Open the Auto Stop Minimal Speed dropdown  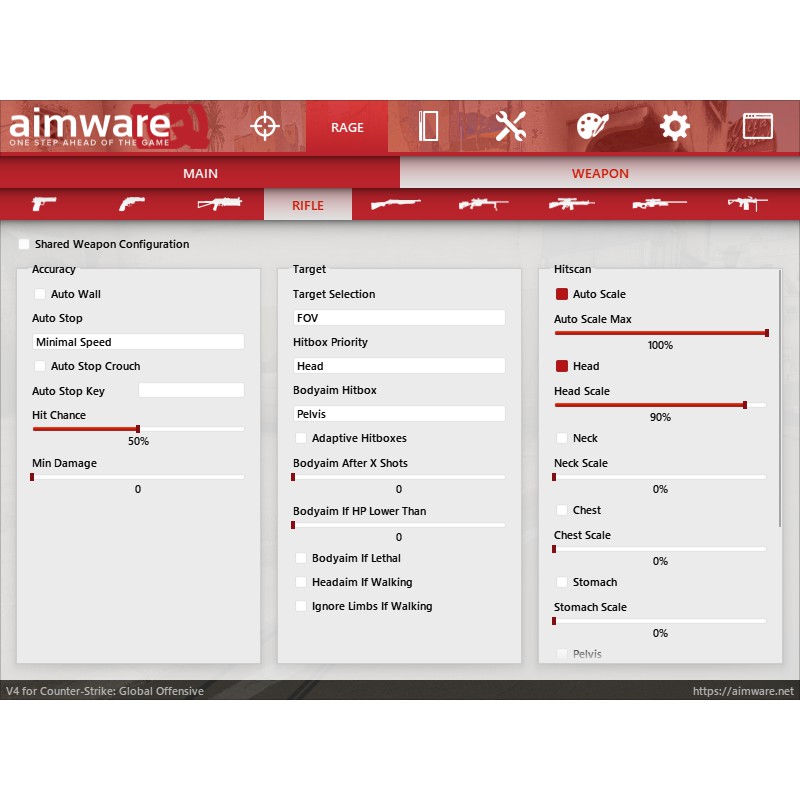pos(138,342)
